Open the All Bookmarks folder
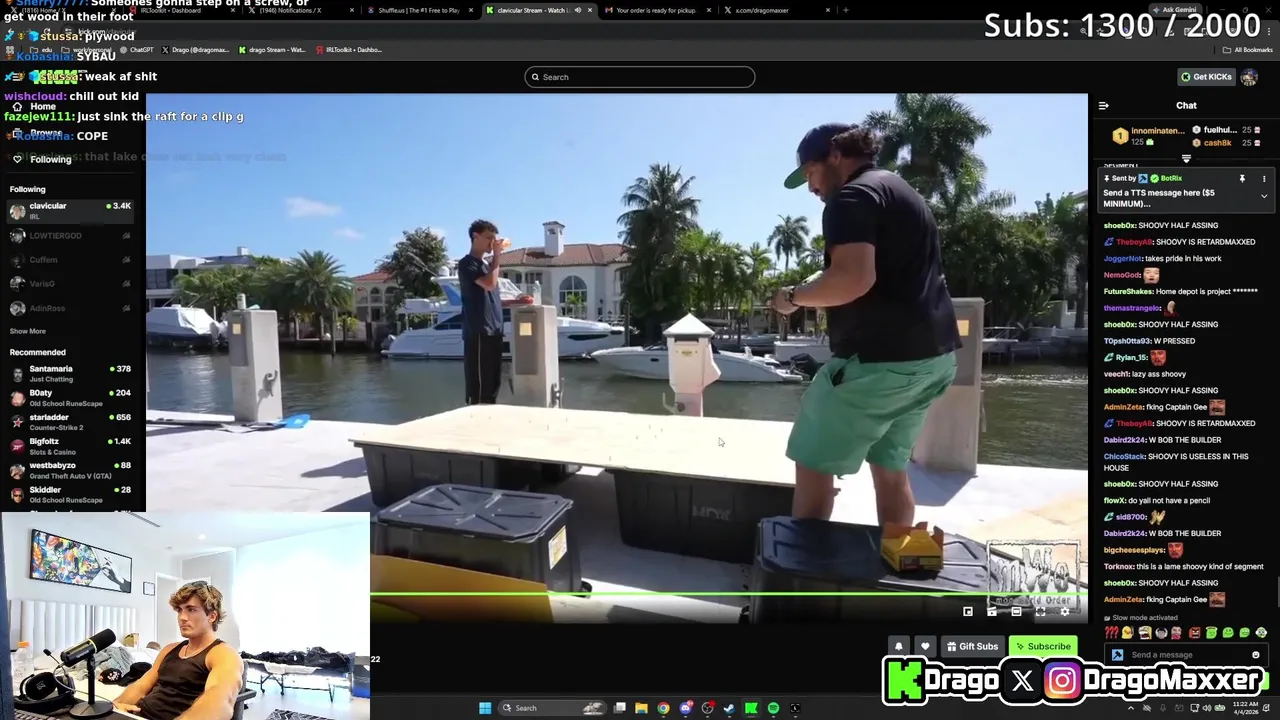Screen dimensions: 1280x720 click(1248, 49)
